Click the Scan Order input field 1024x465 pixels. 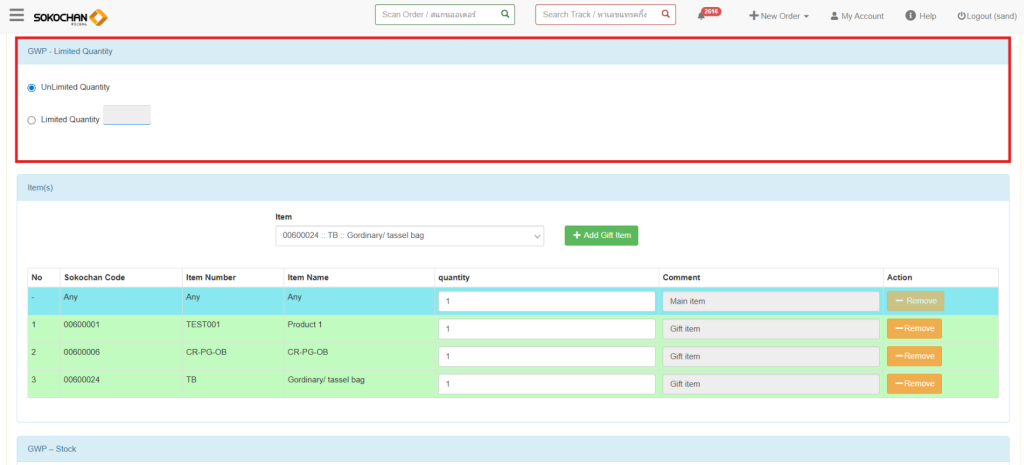pos(436,15)
